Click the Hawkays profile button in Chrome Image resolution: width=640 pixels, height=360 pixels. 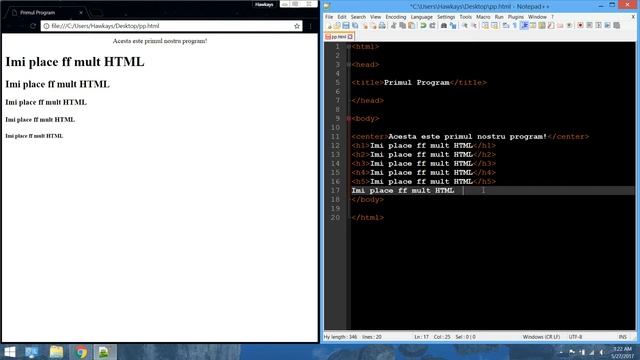click(x=264, y=4)
